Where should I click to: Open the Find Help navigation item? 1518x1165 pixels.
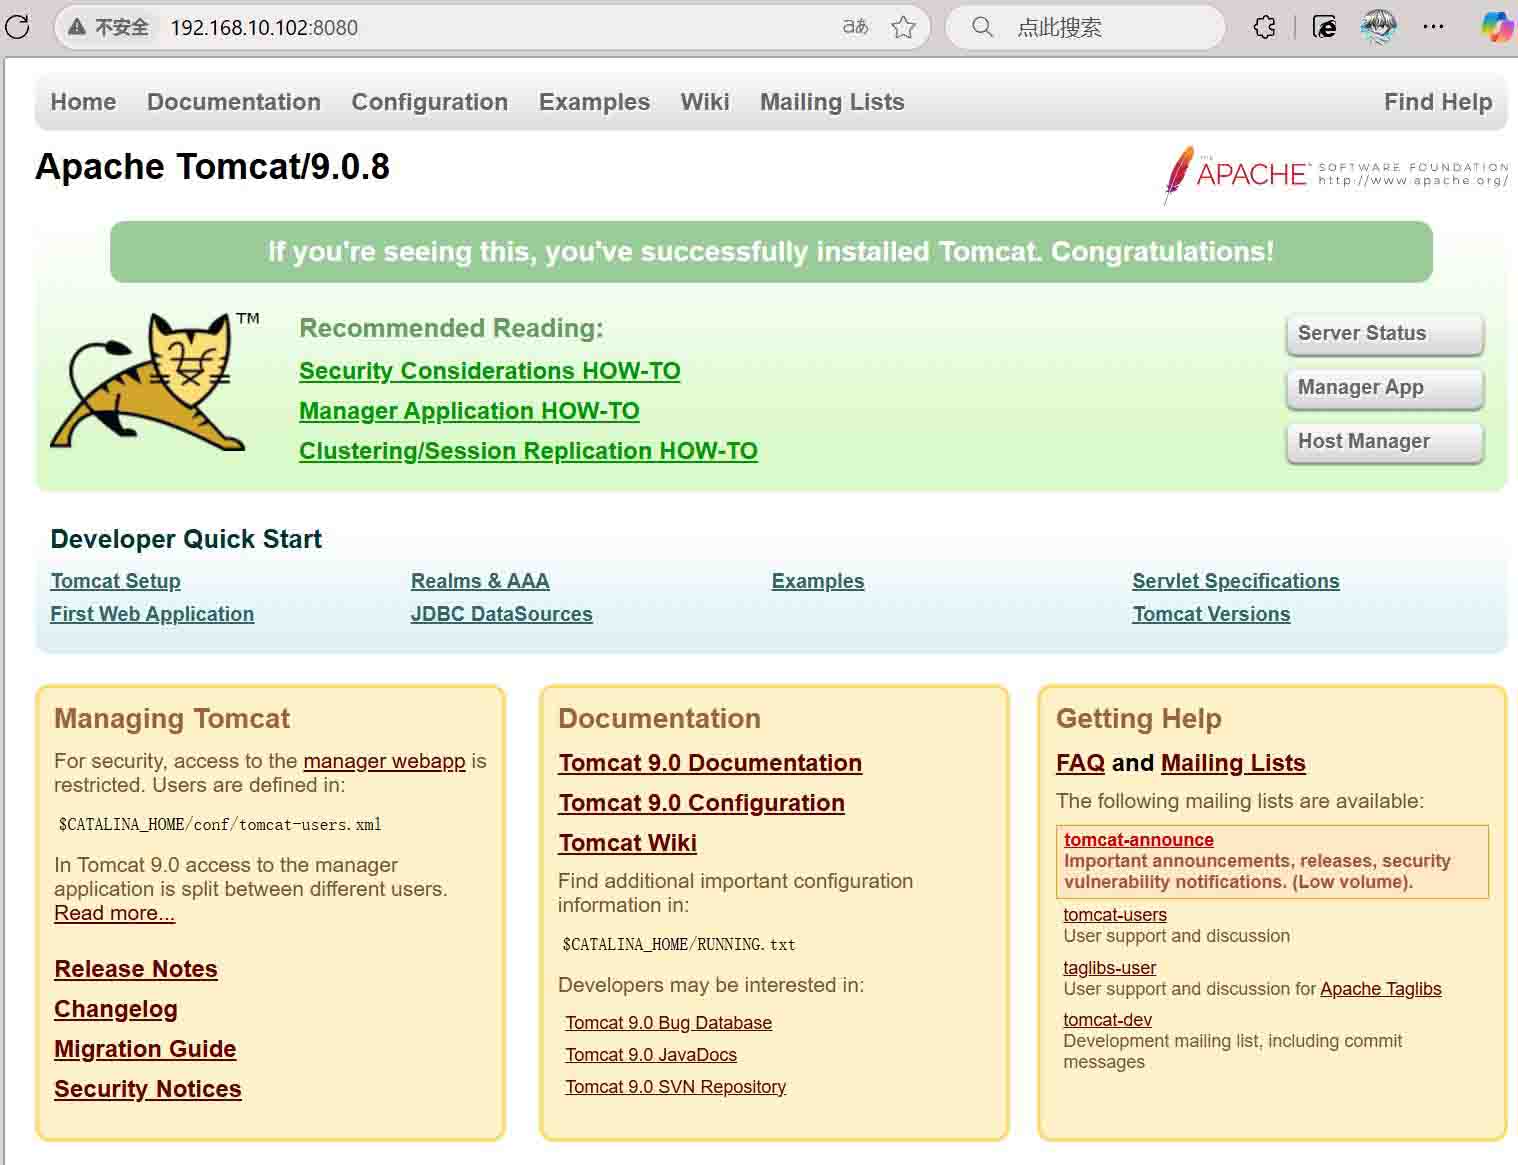[x=1438, y=102]
